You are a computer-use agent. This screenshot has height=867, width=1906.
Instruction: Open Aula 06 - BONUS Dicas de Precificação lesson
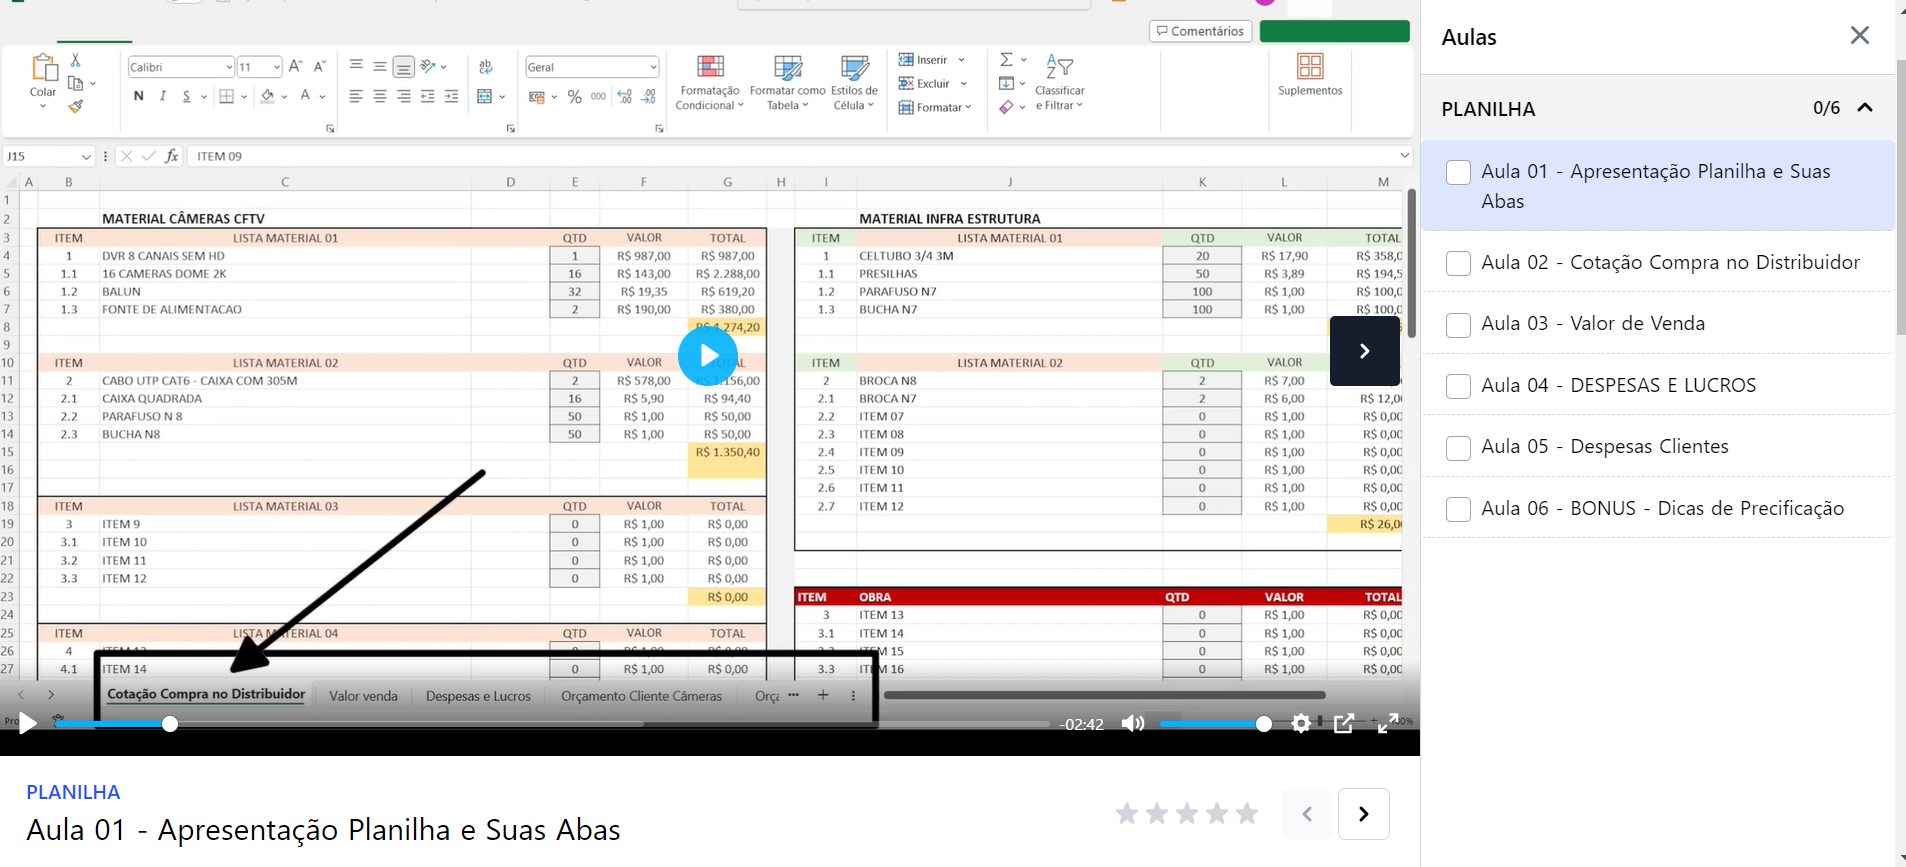(1662, 508)
